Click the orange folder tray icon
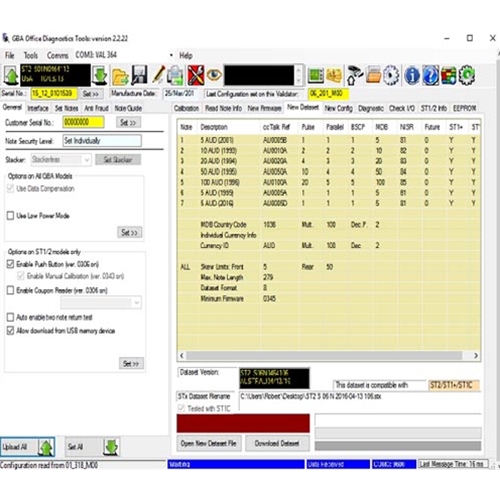Screen dimensions: 500x500 pyautogui.click(x=374, y=75)
